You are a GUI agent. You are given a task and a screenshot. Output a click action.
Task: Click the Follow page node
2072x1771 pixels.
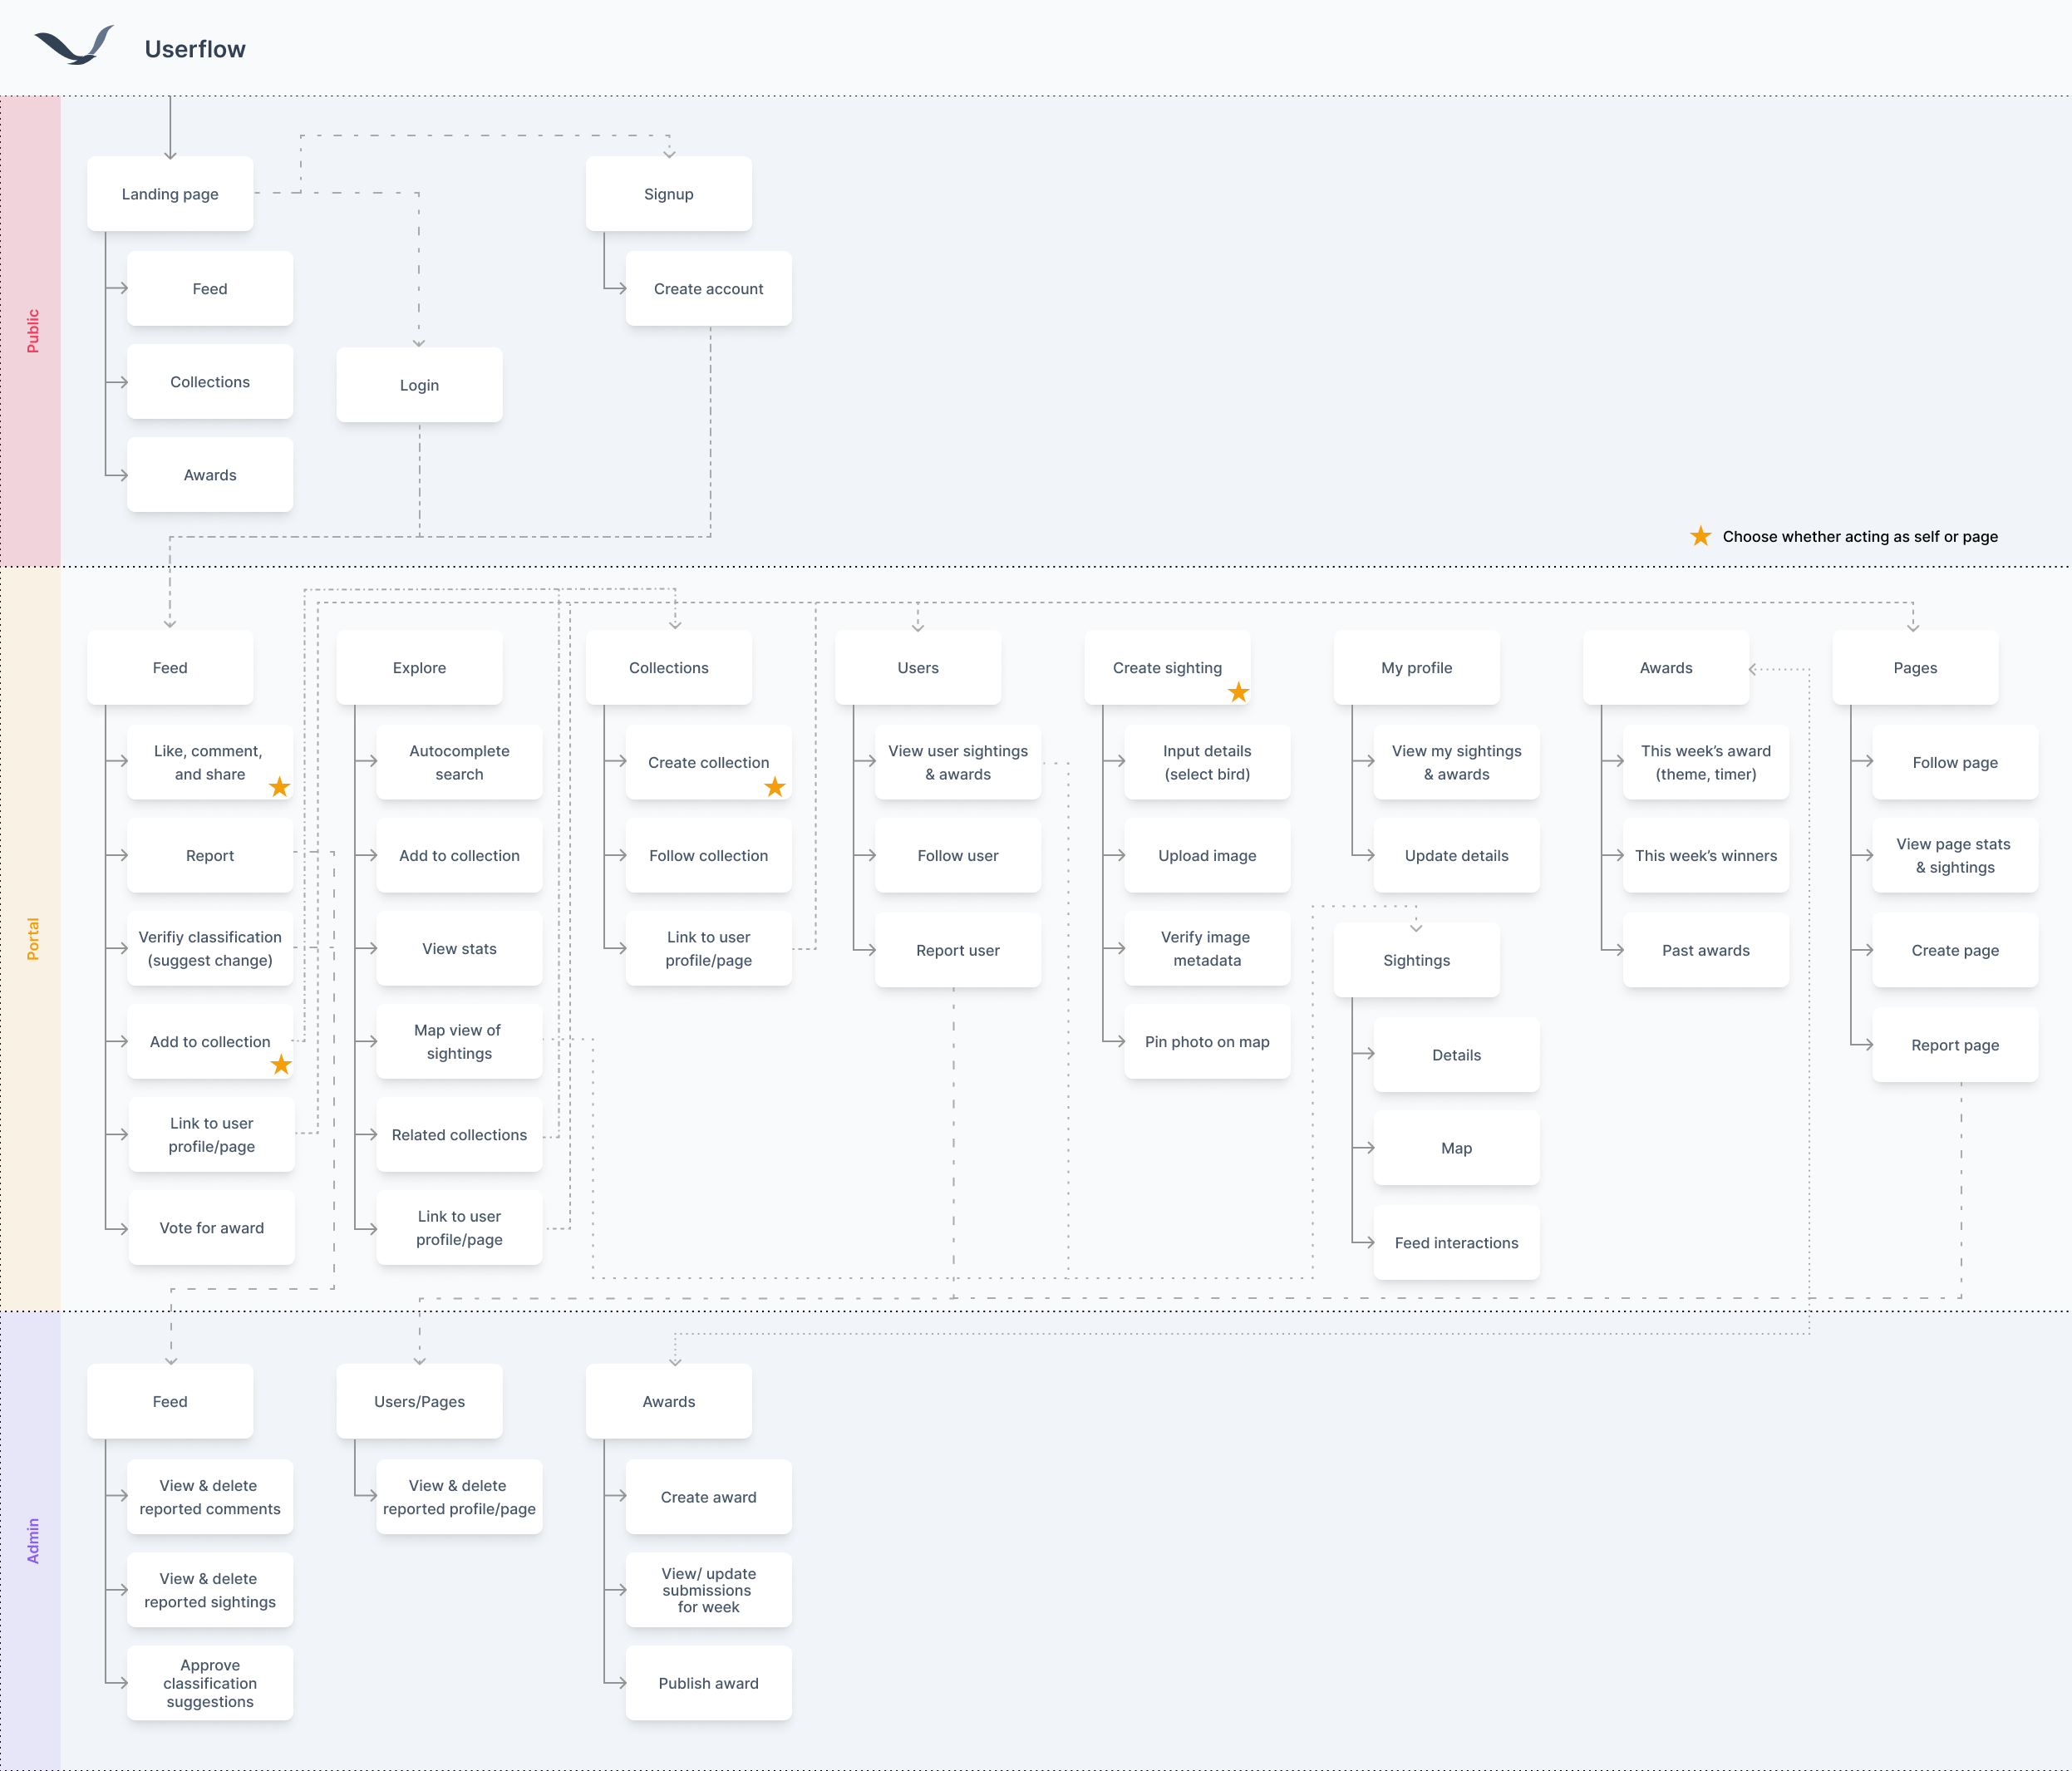[x=1955, y=762]
